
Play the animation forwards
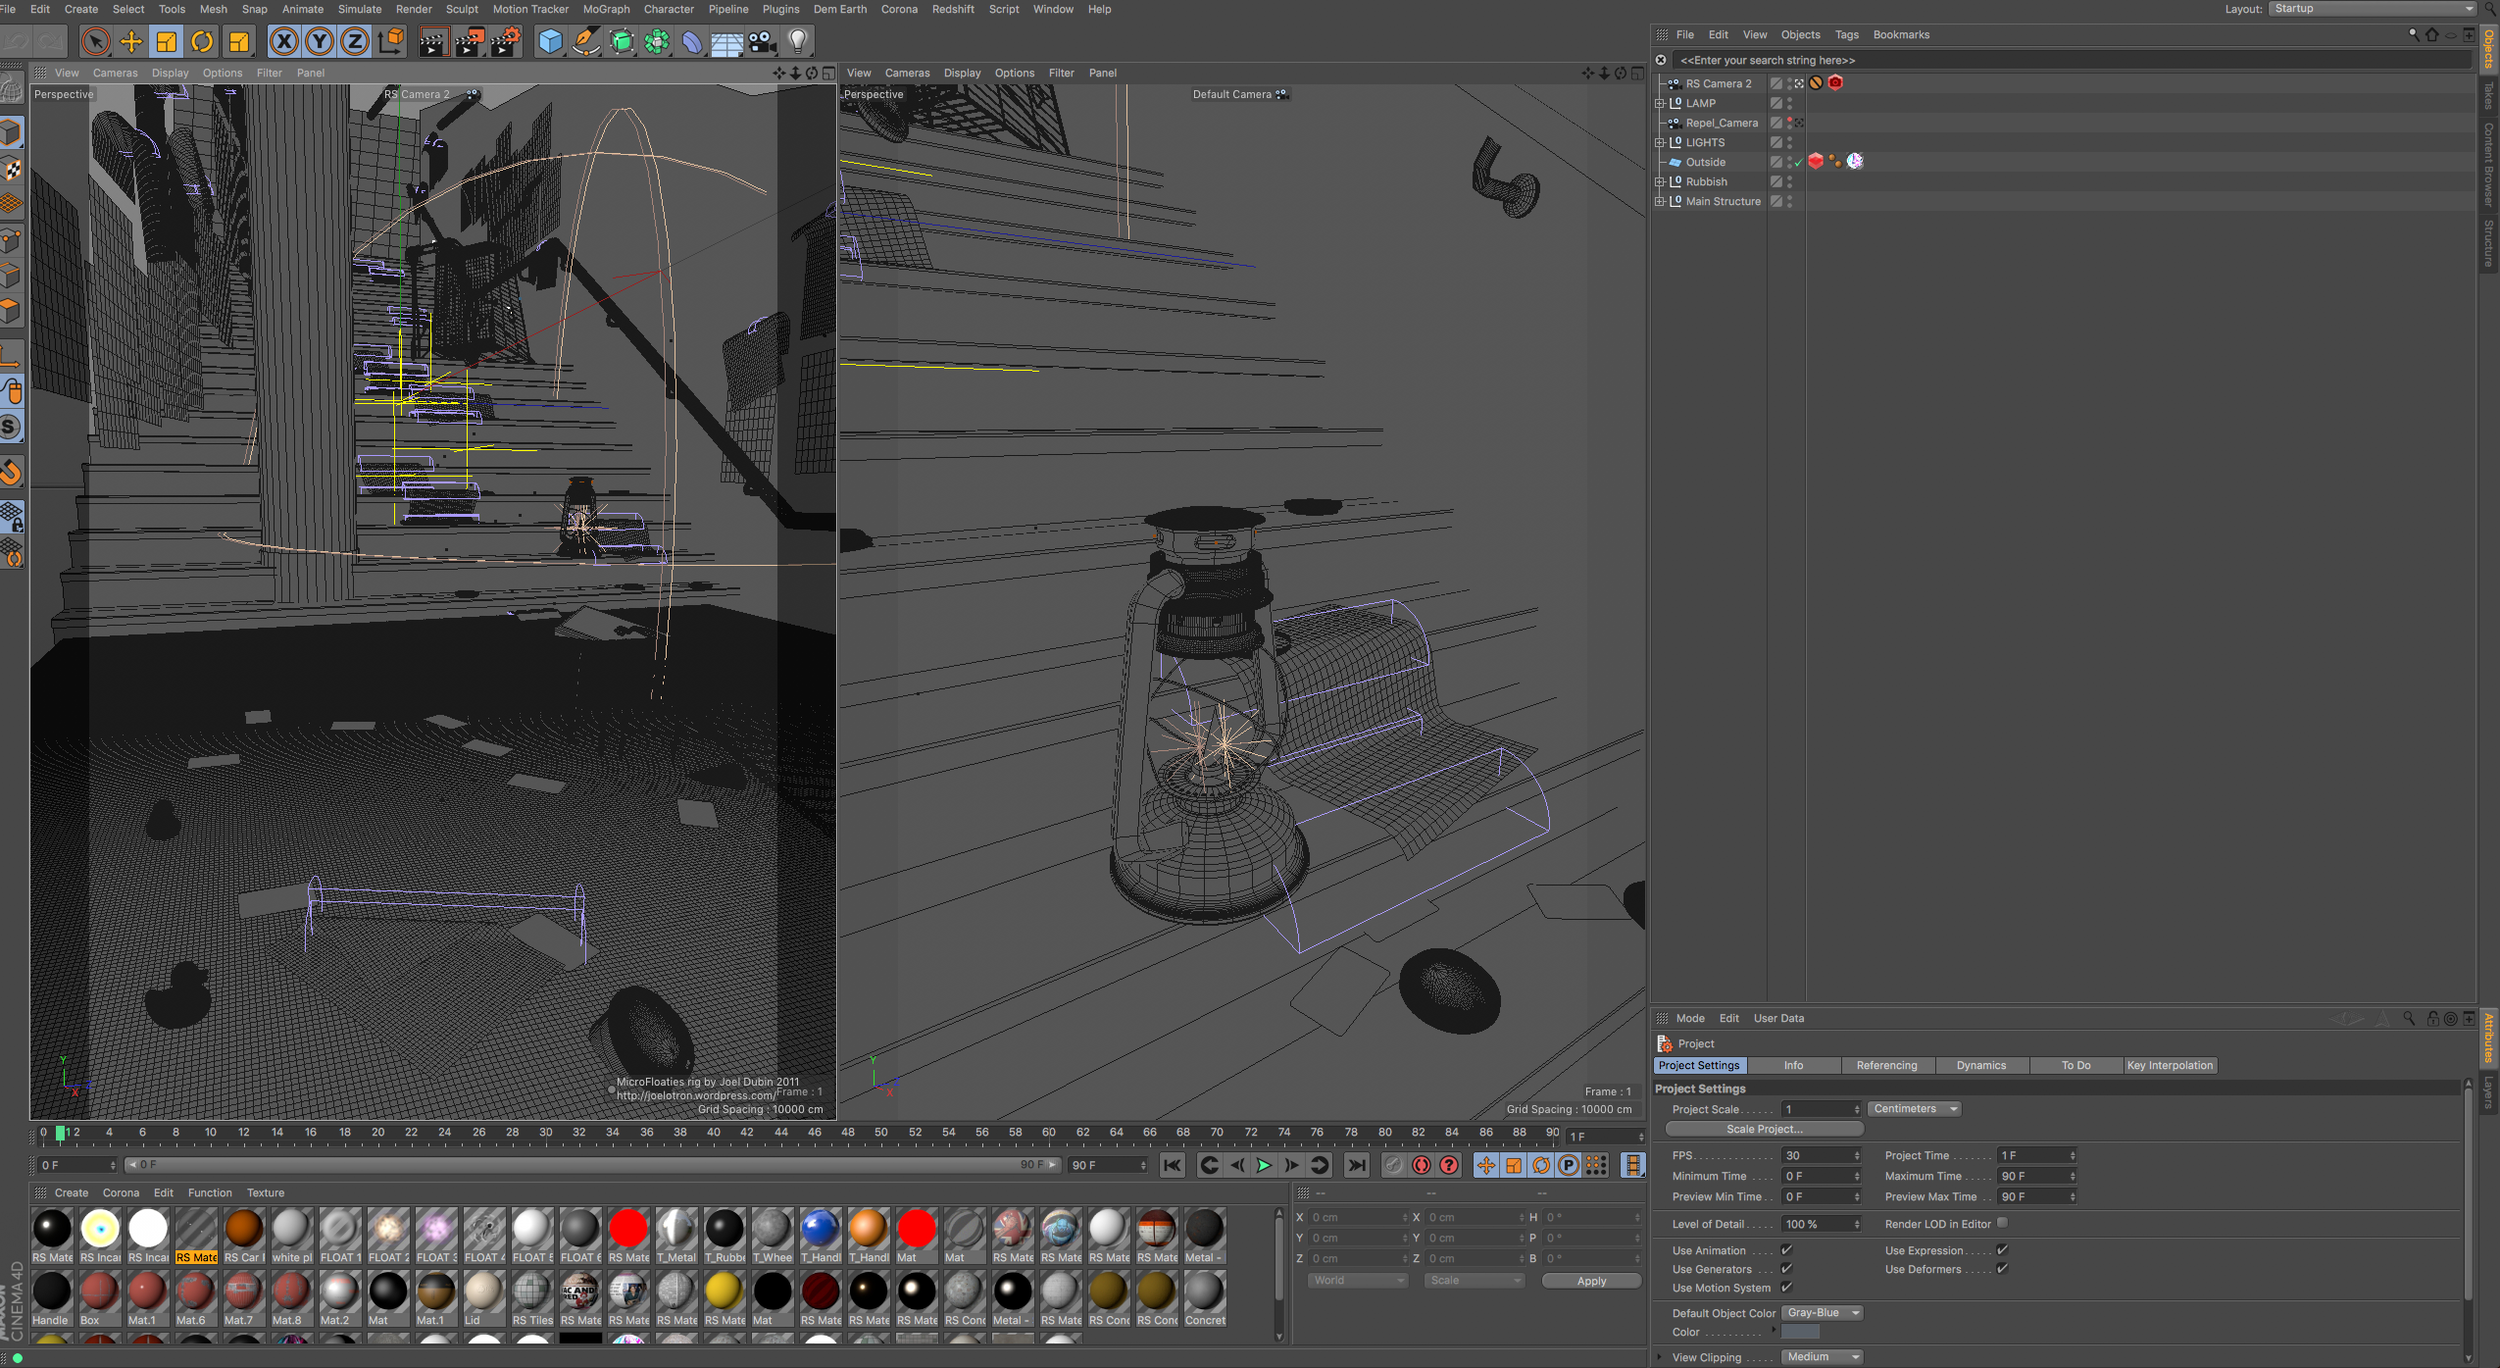click(1264, 1165)
